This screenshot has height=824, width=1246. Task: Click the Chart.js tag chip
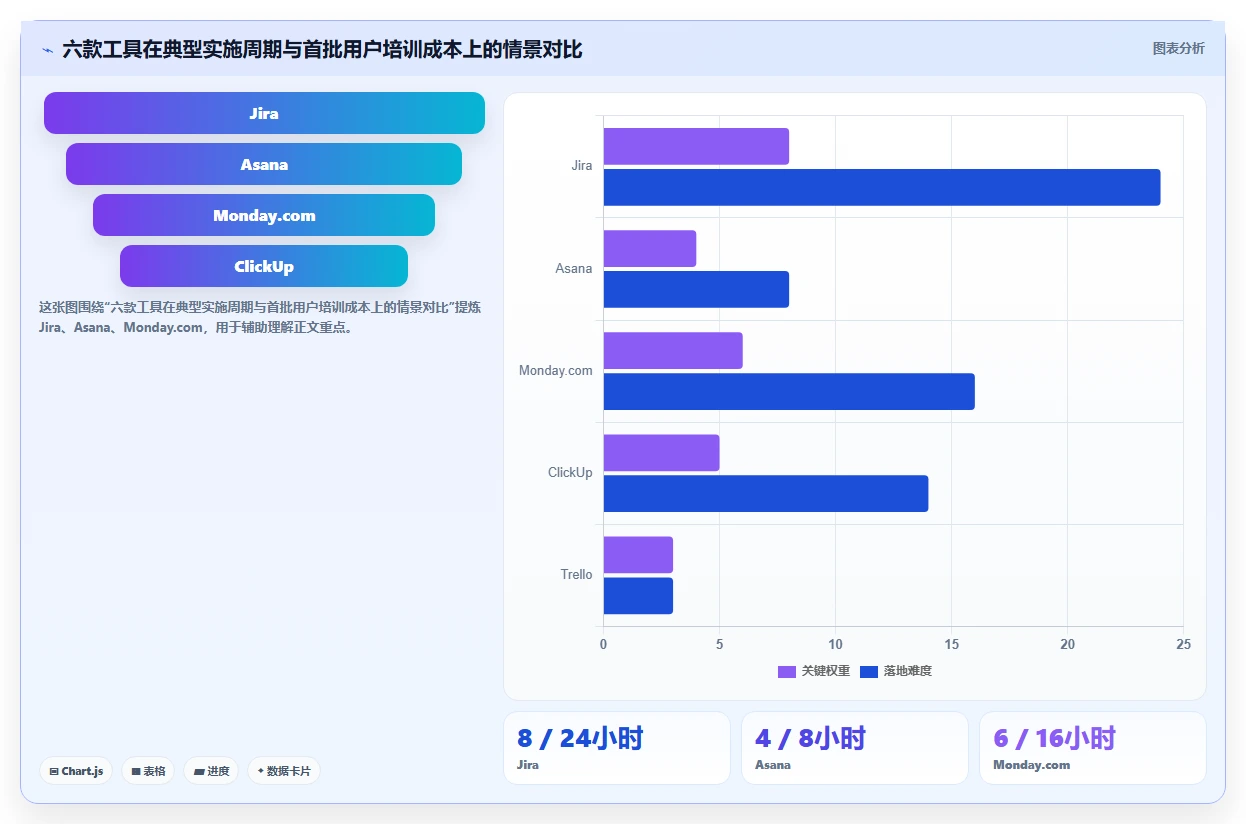click(76, 771)
